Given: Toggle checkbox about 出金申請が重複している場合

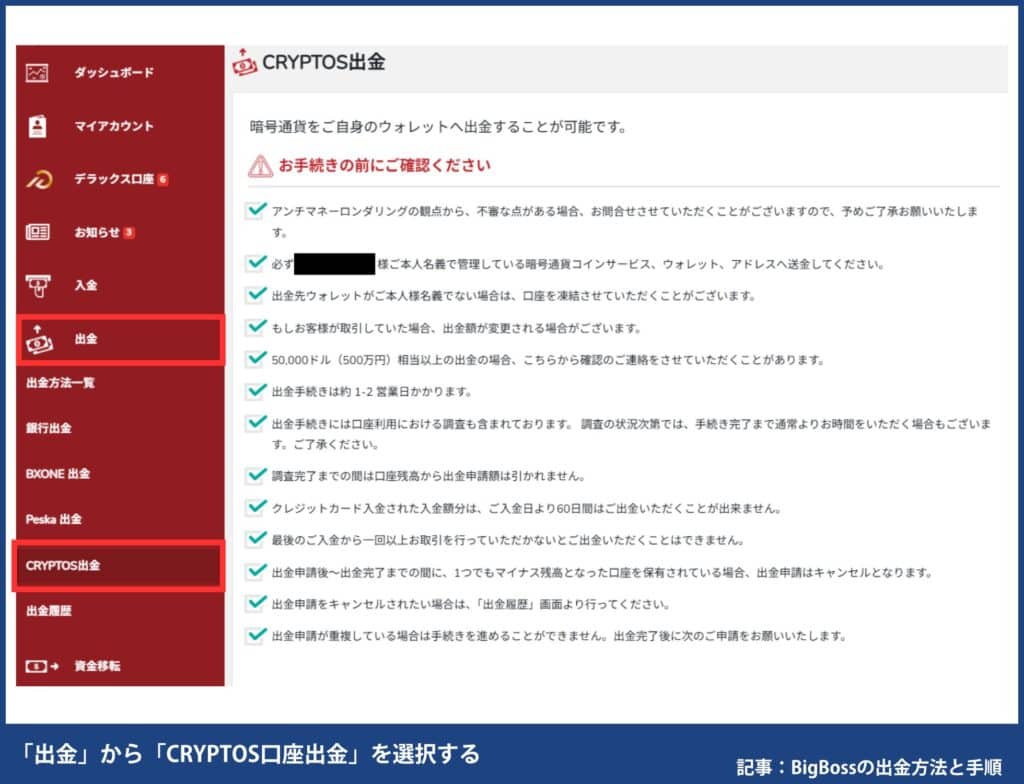Looking at the screenshot, I should click(255, 636).
